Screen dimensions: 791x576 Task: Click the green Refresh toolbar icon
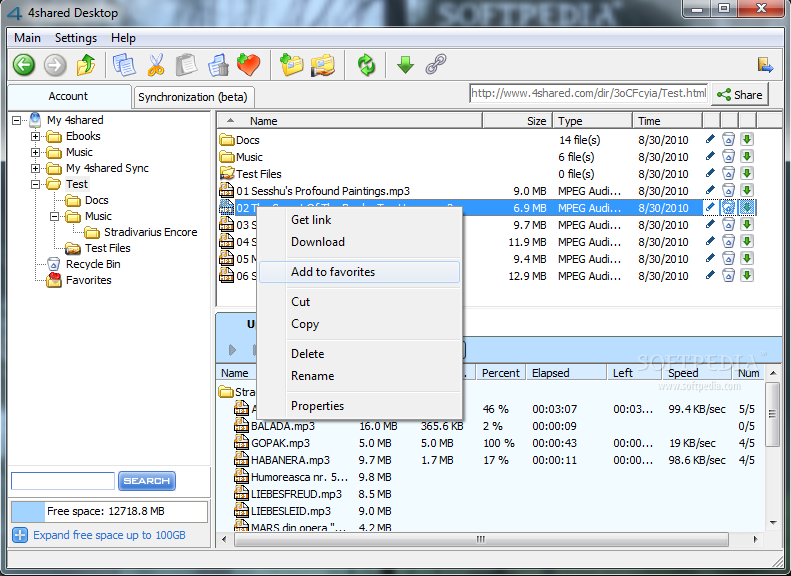pos(367,66)
